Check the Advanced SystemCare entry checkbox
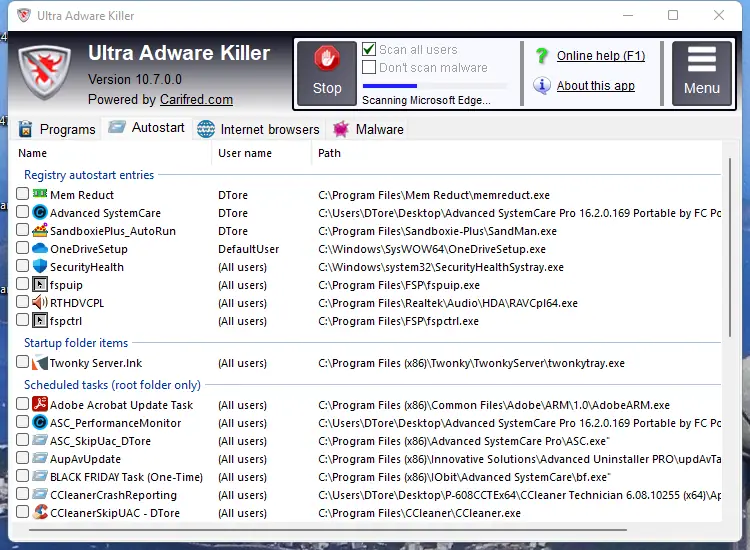This screenshot has height=550, width=750. (22, 211)
